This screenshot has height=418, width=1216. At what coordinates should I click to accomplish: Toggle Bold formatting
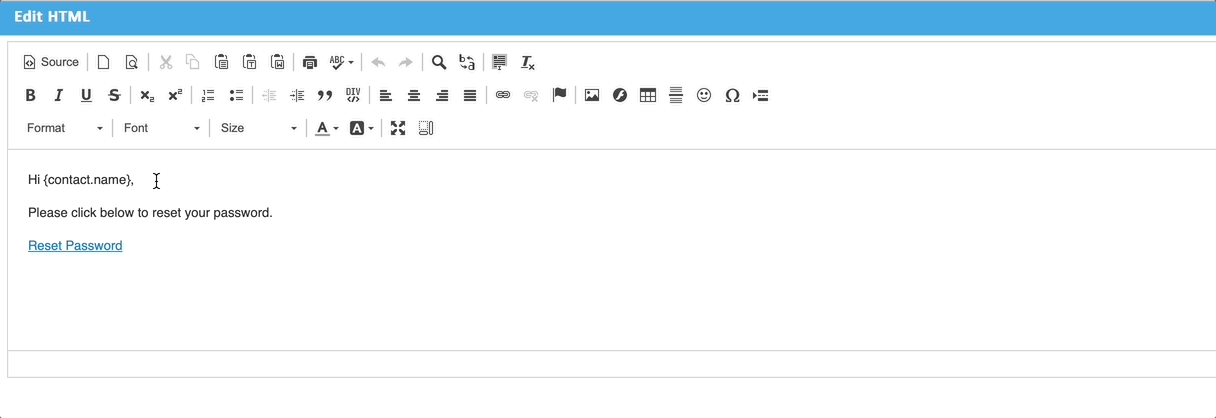click(31, 95)
